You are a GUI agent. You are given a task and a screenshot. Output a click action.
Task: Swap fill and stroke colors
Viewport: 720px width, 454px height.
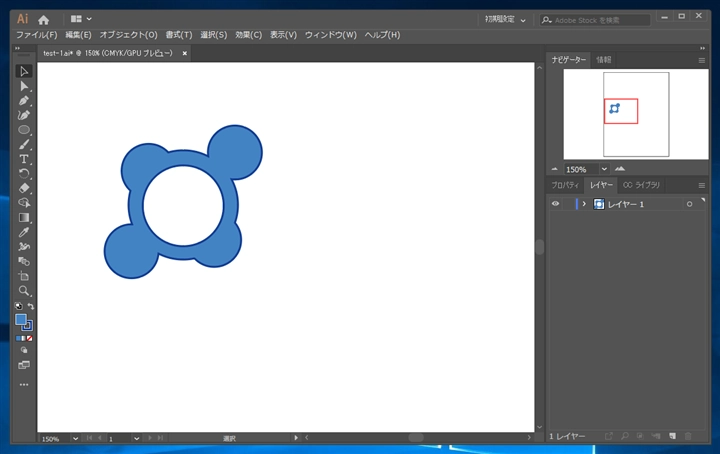[30, 306]
